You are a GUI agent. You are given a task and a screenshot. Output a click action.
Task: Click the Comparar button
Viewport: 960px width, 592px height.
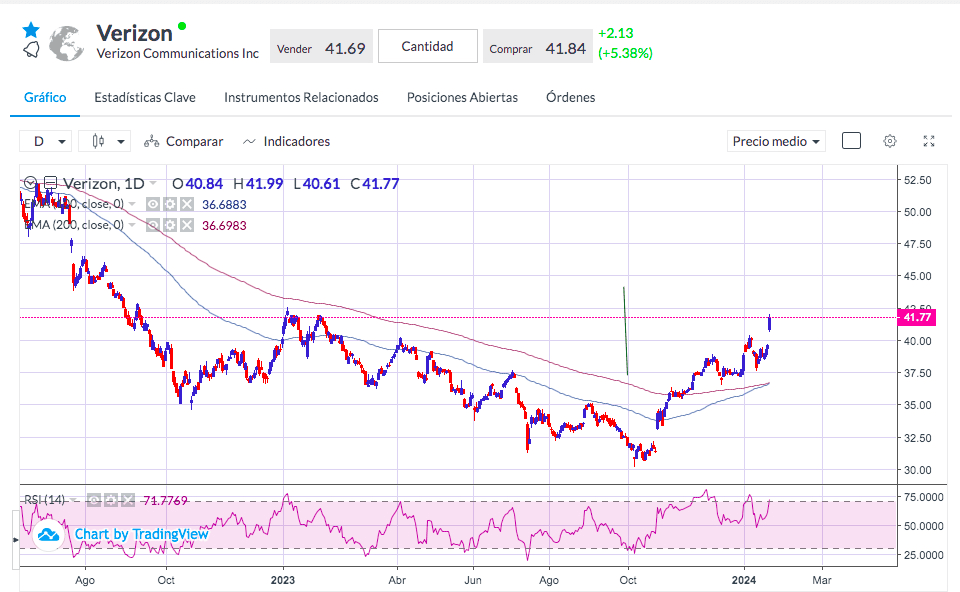tap(184, 141)
